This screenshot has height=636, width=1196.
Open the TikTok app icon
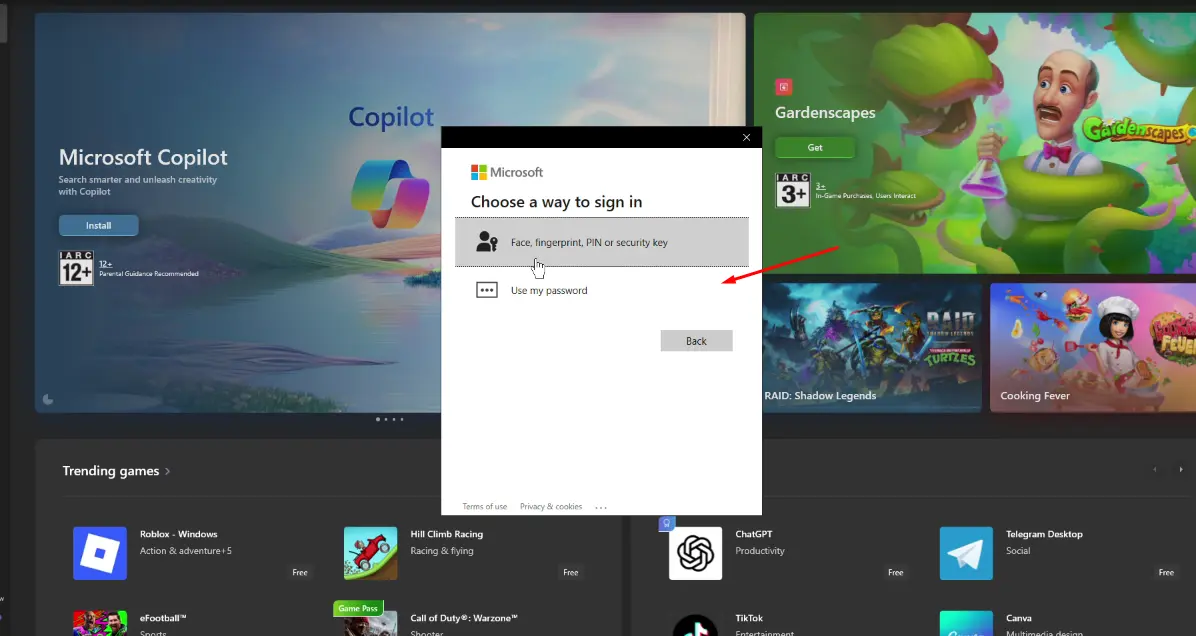(x=695, y=623)
